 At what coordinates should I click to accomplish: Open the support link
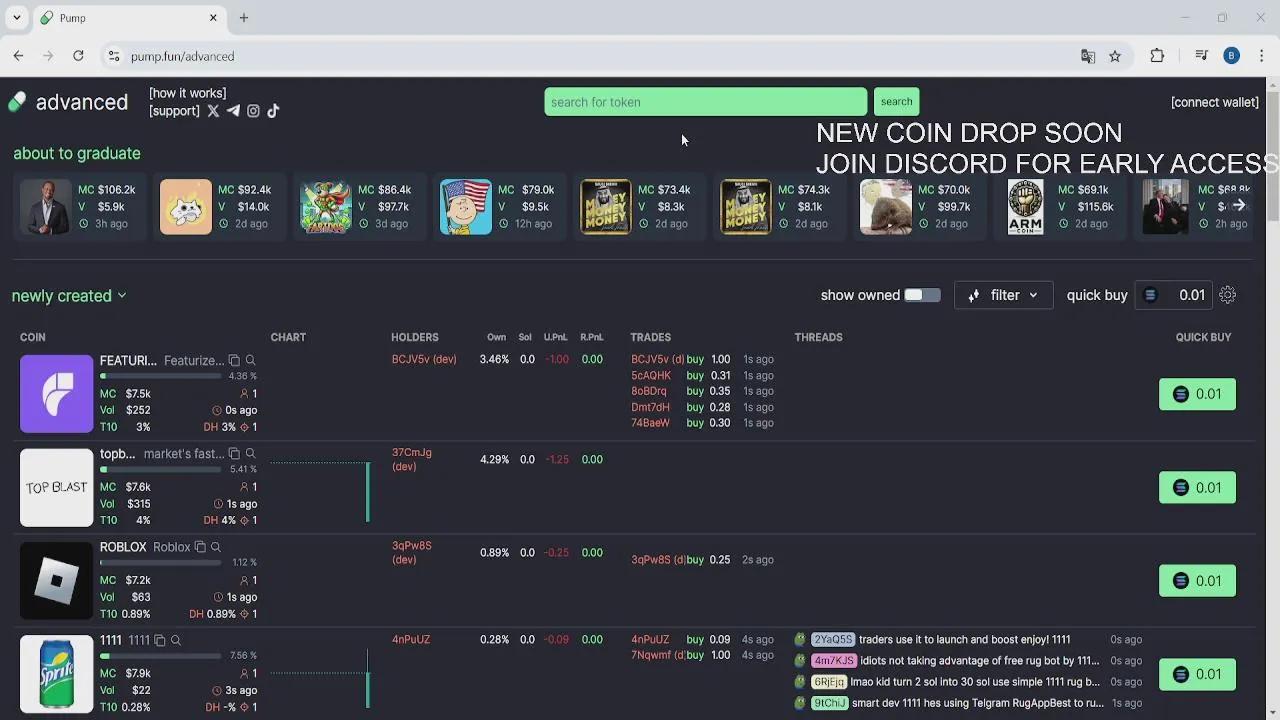click(174, 111)
